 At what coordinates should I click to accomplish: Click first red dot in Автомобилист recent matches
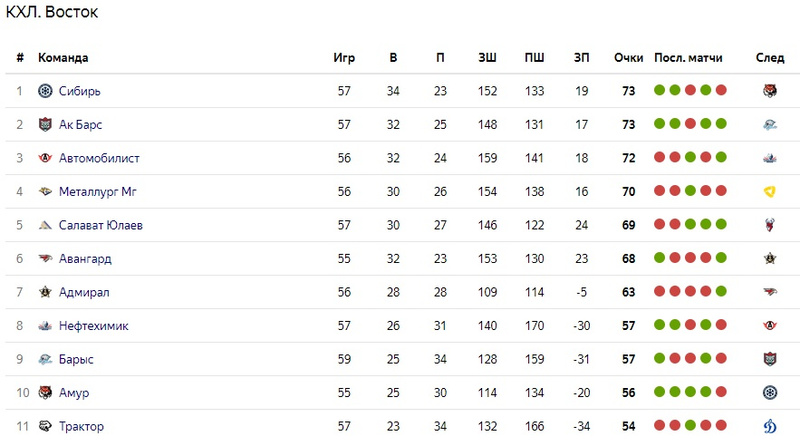659,158
